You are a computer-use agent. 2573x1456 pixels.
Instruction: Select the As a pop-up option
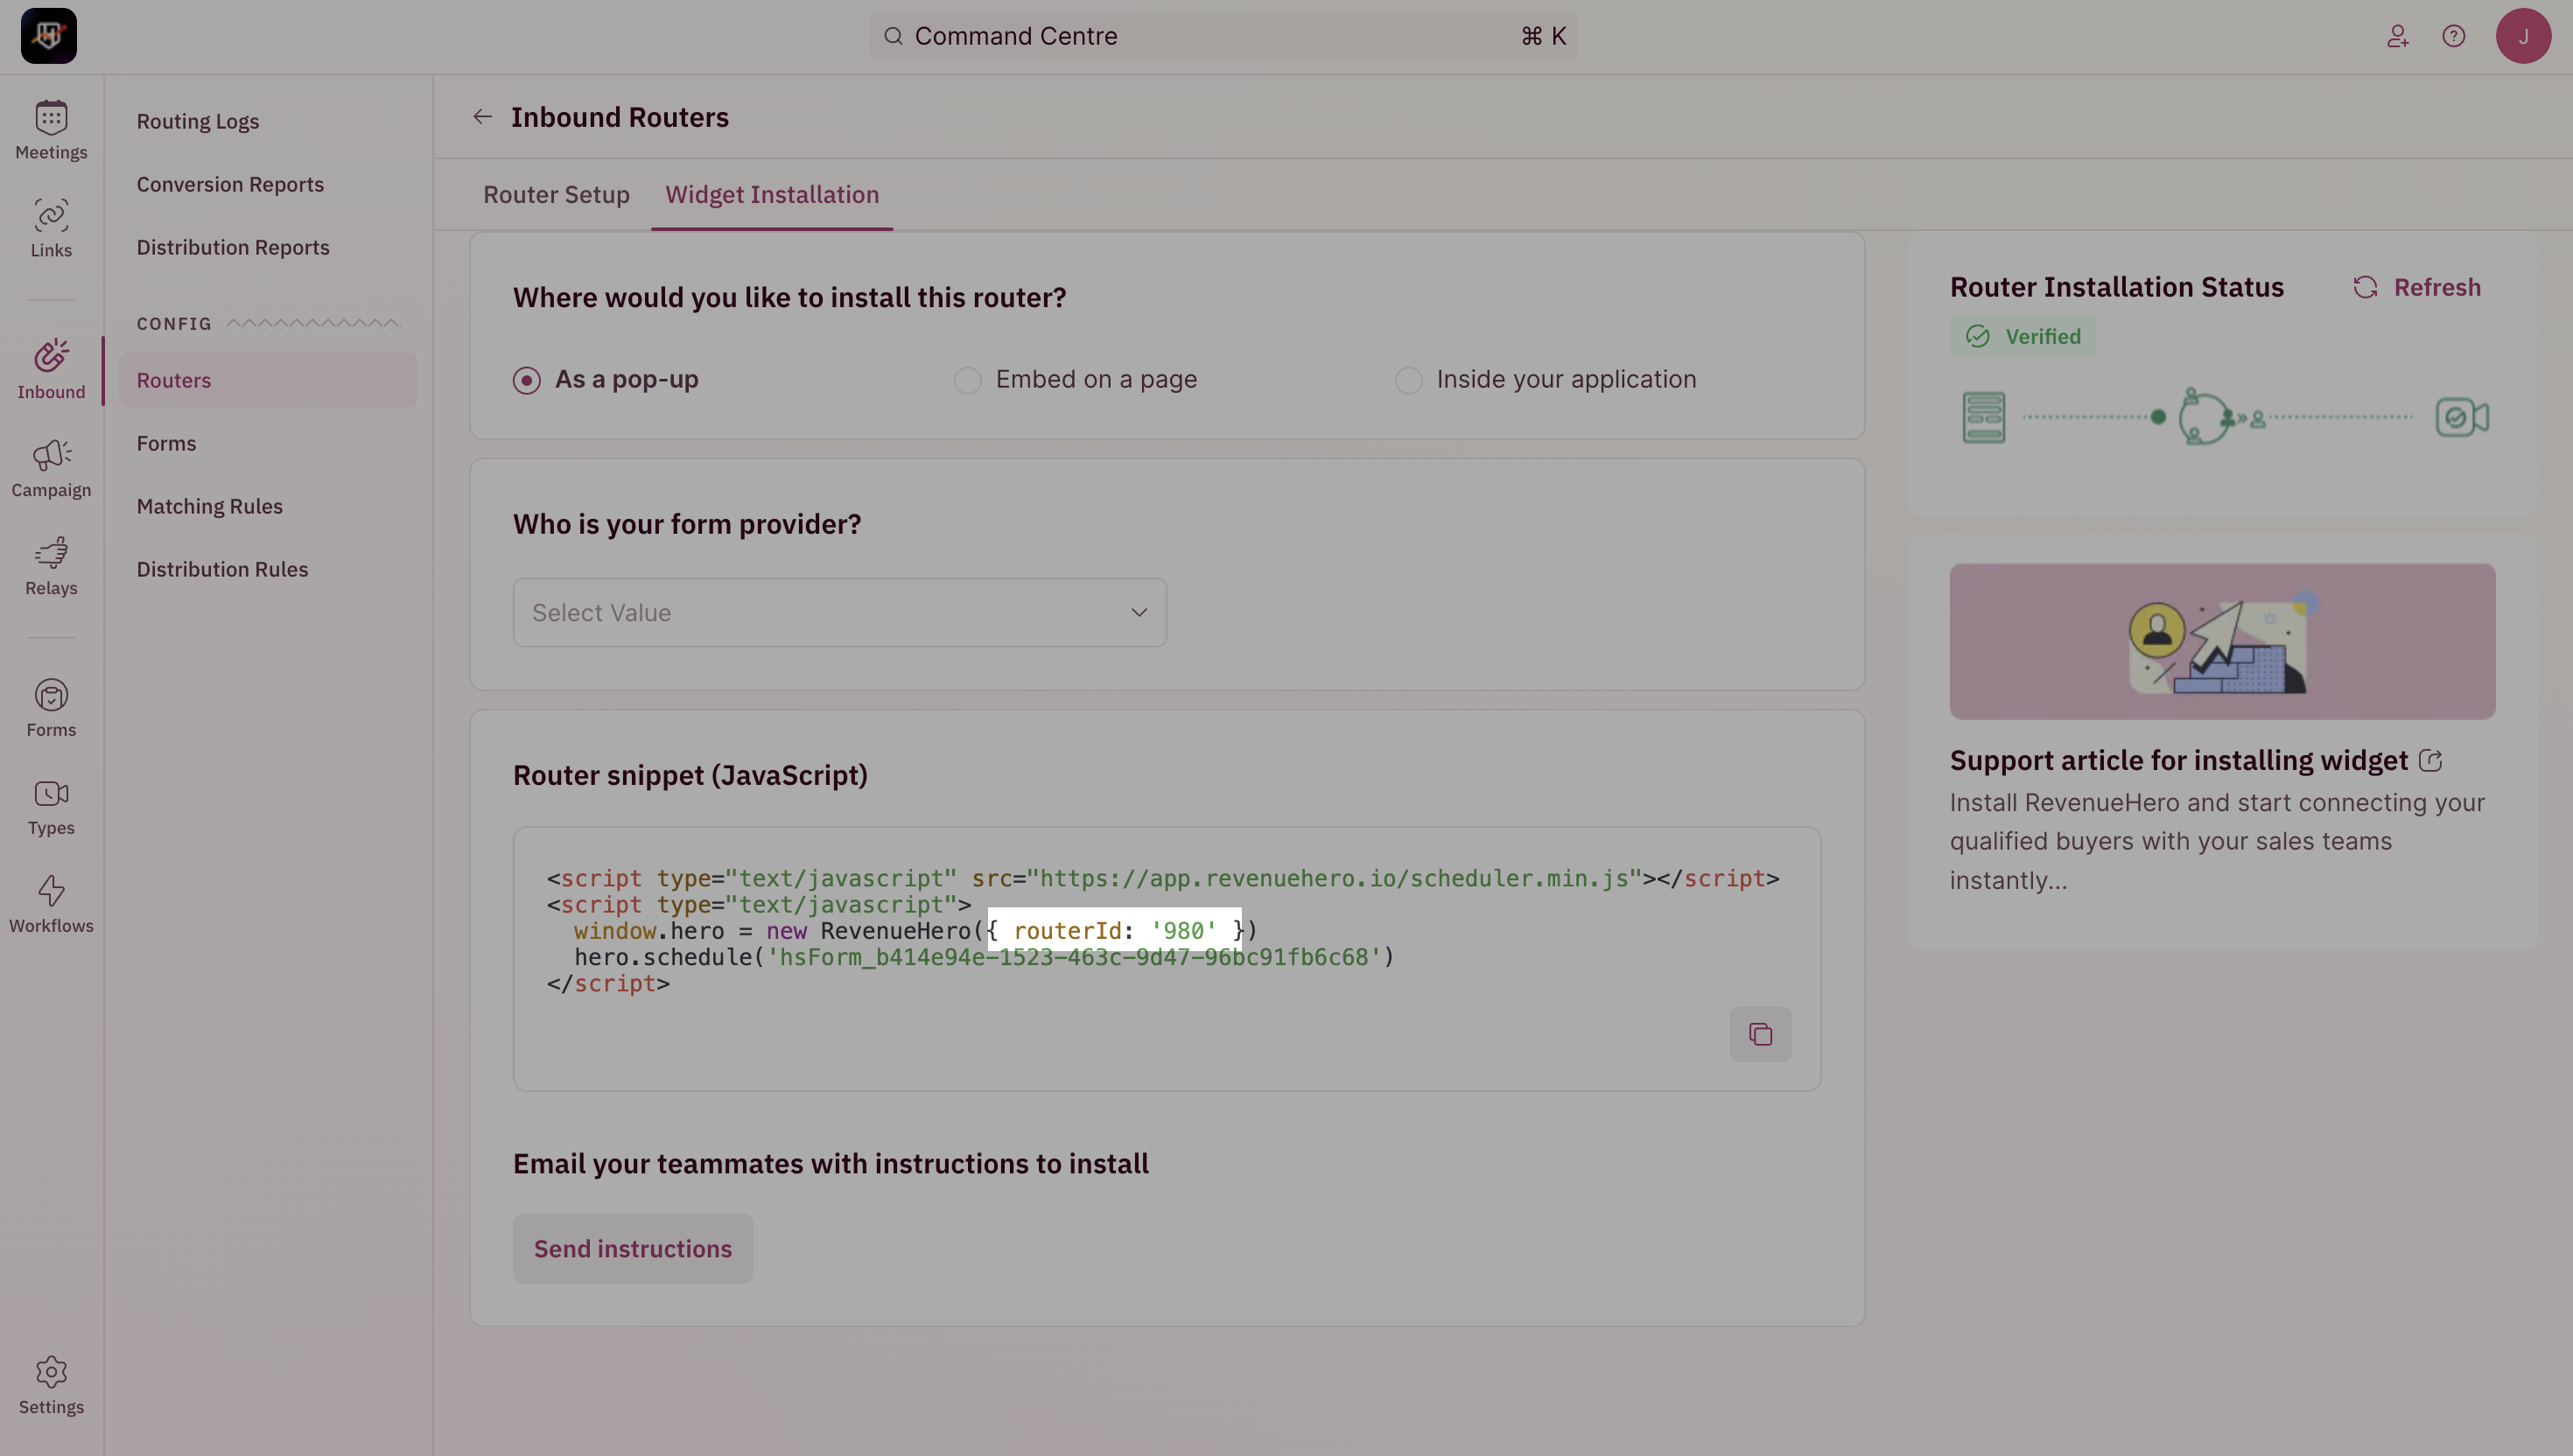(606, 380)
